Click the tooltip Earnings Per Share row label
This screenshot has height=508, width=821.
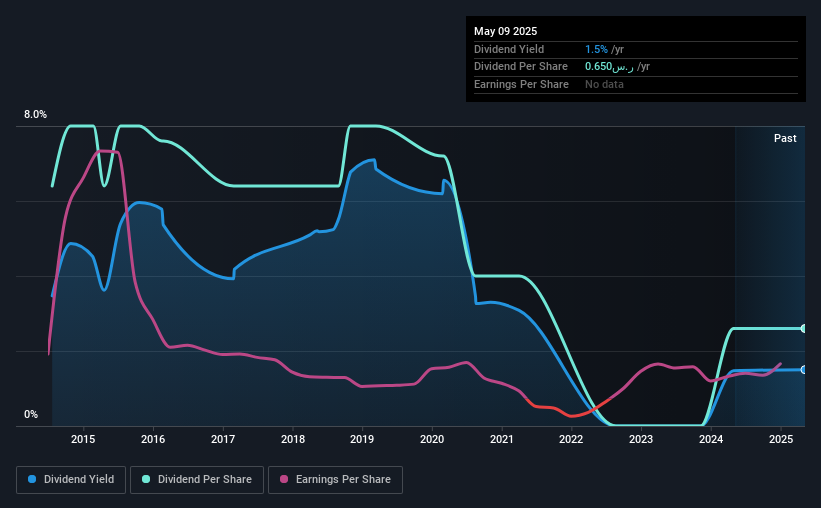click(x=521, y=84)
